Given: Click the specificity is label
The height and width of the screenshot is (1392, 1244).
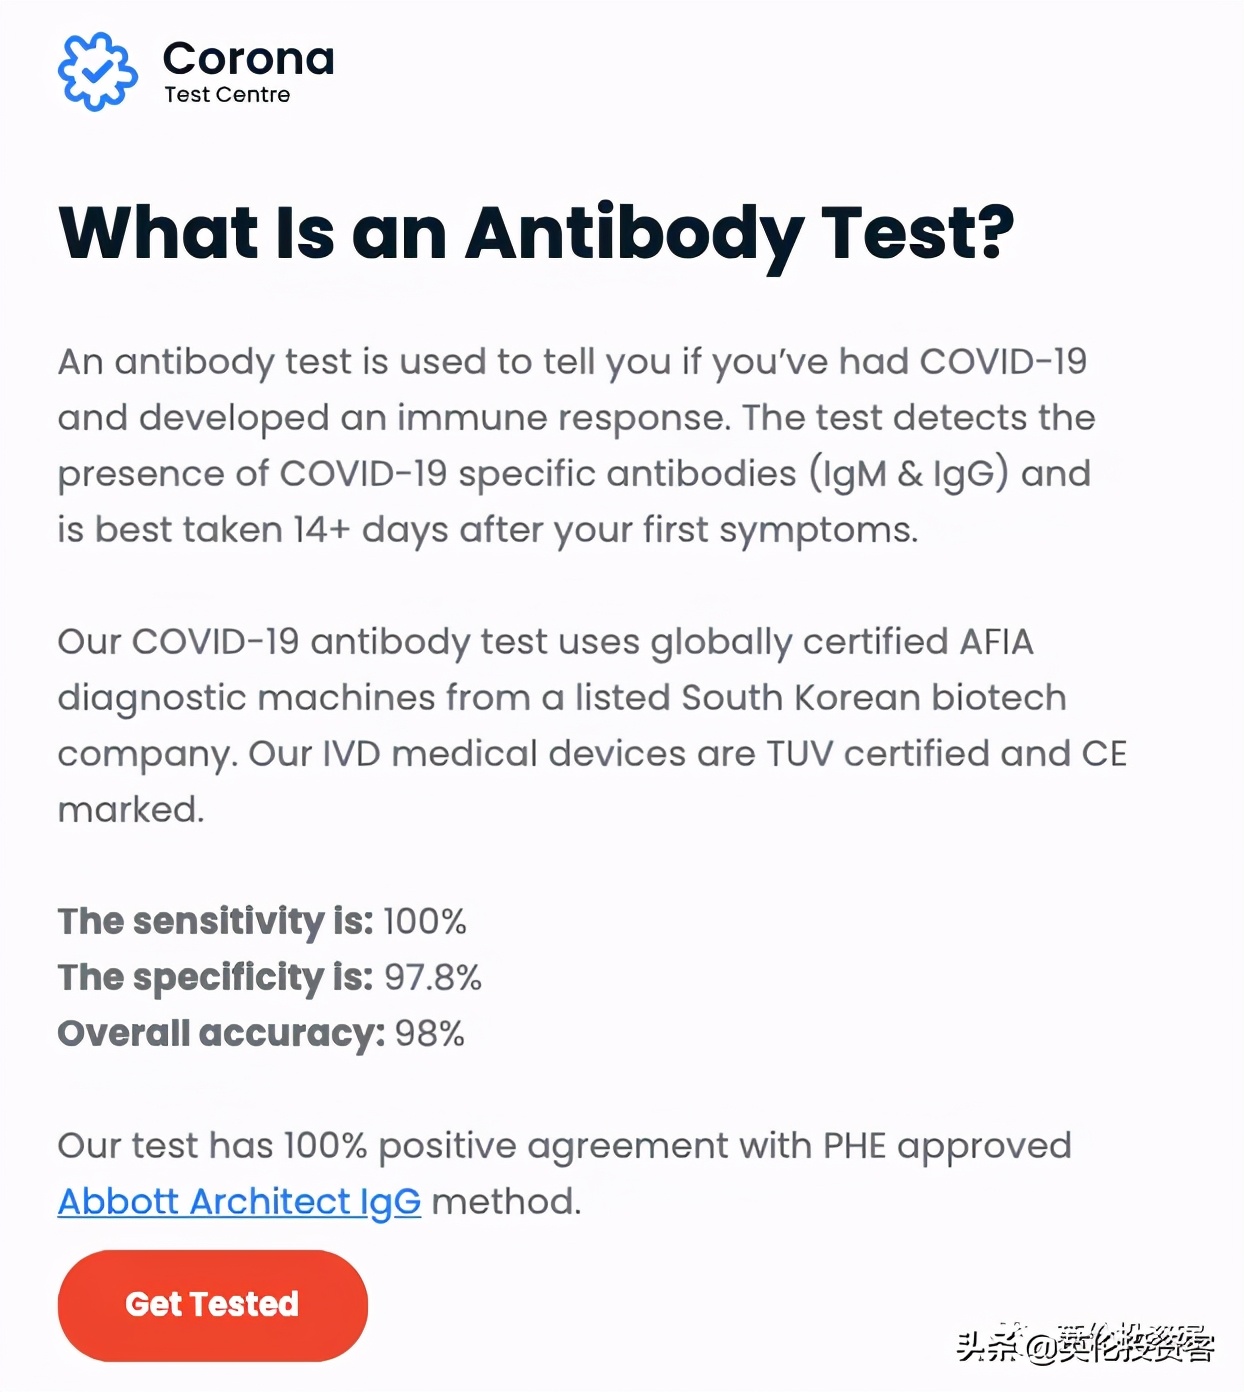Looking at the screenshot, I should [215, 977].
